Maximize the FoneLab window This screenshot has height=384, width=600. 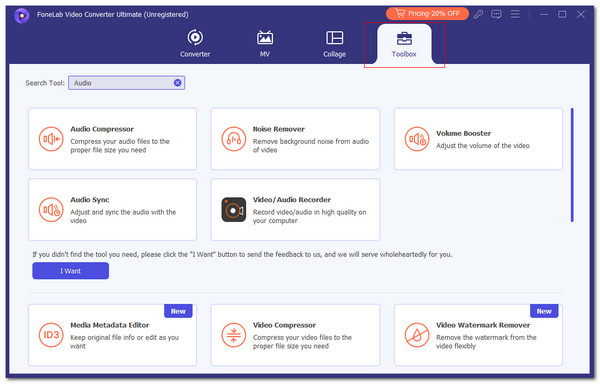[x=562, y=15]
